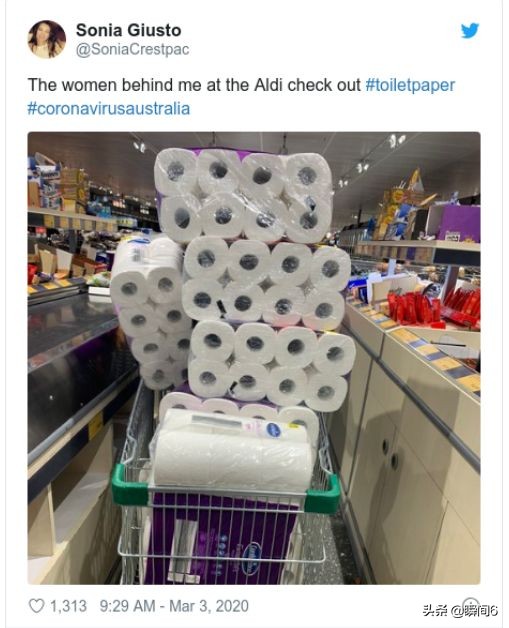The width and height of the screenshot is (509, 628).
Task: Click the side-stacked toilet paper pack on the left
Action: [x=149, y=313]
